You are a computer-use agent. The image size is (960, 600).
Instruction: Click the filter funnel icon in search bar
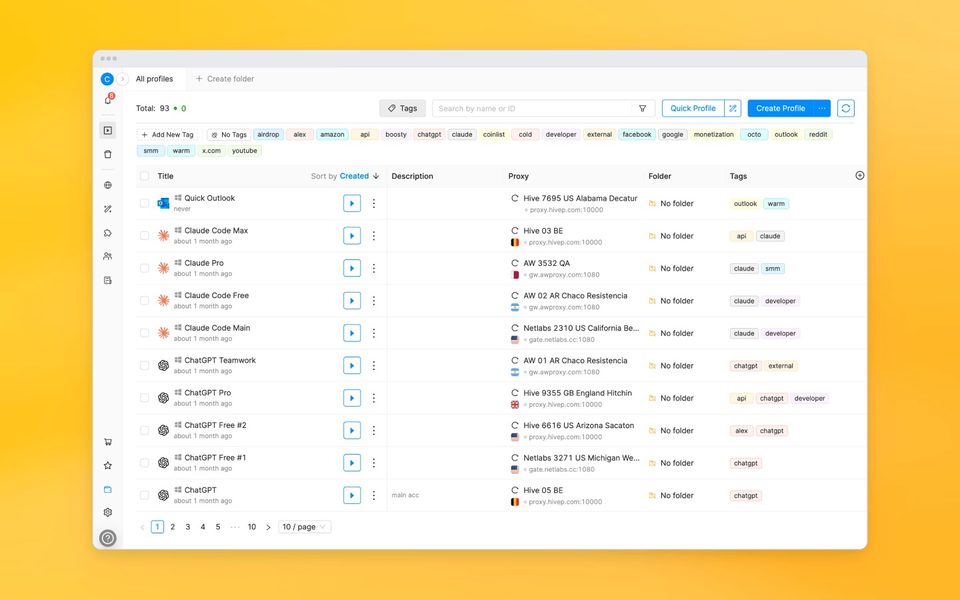click(642, 108)
